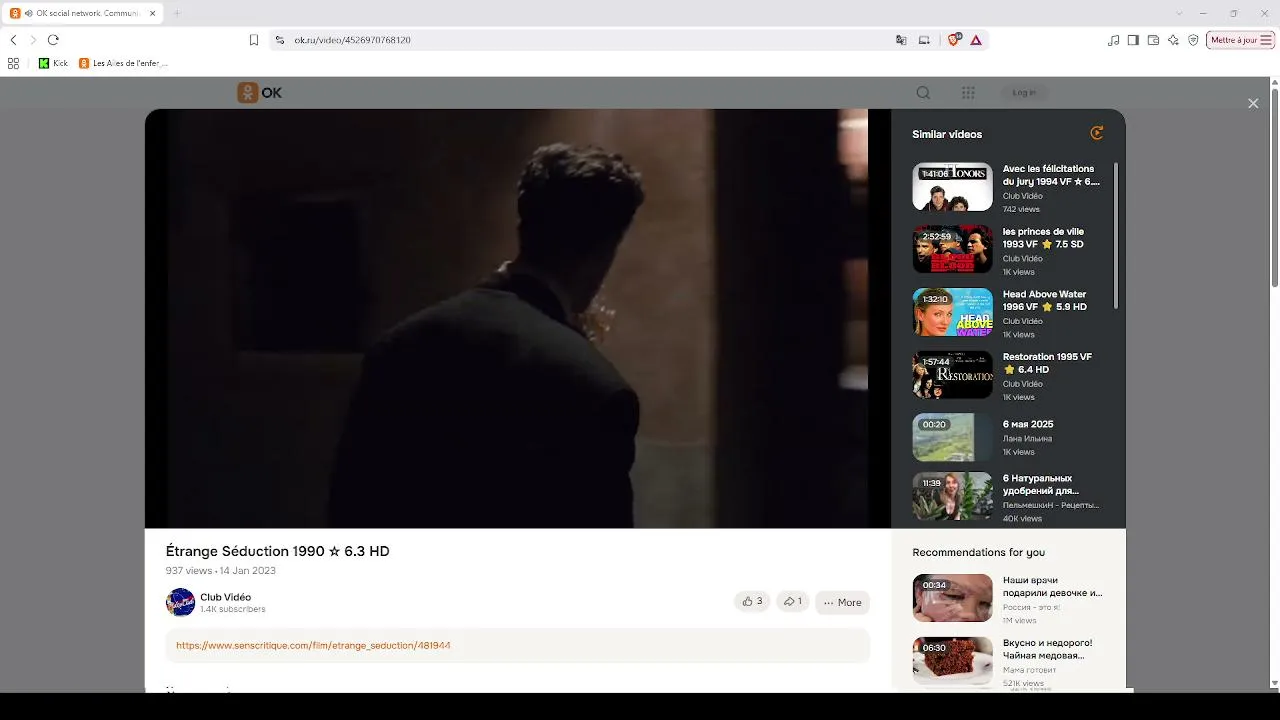Toggle the browser sidebar panel icon
This screenshot has width=1280, height=720.
[x=1133, y=40]
